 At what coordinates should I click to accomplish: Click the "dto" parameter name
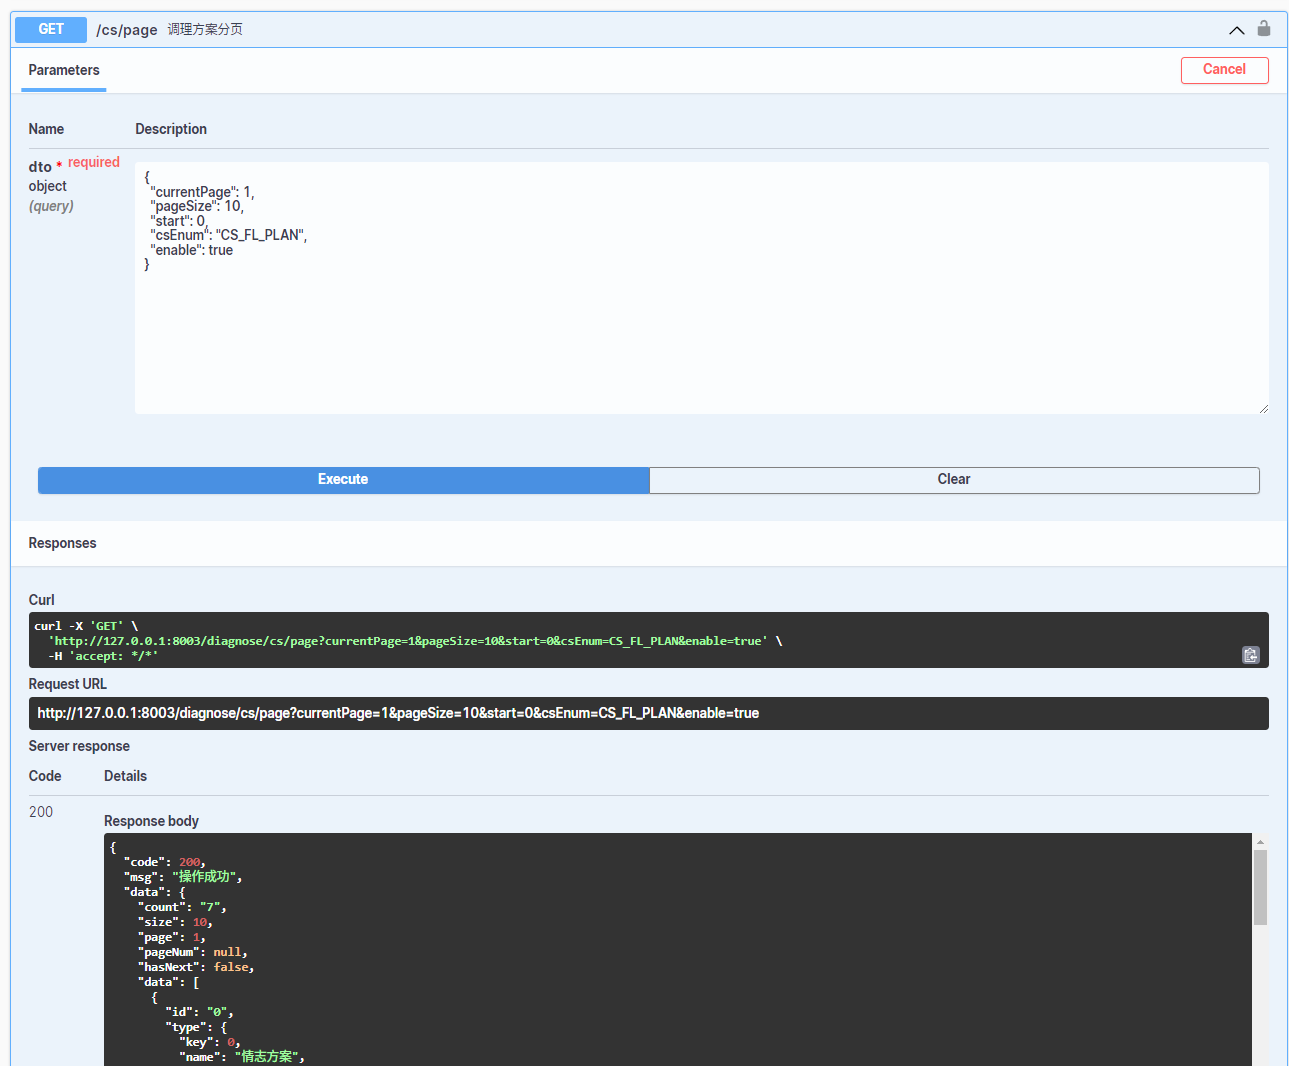coord(40,167)
